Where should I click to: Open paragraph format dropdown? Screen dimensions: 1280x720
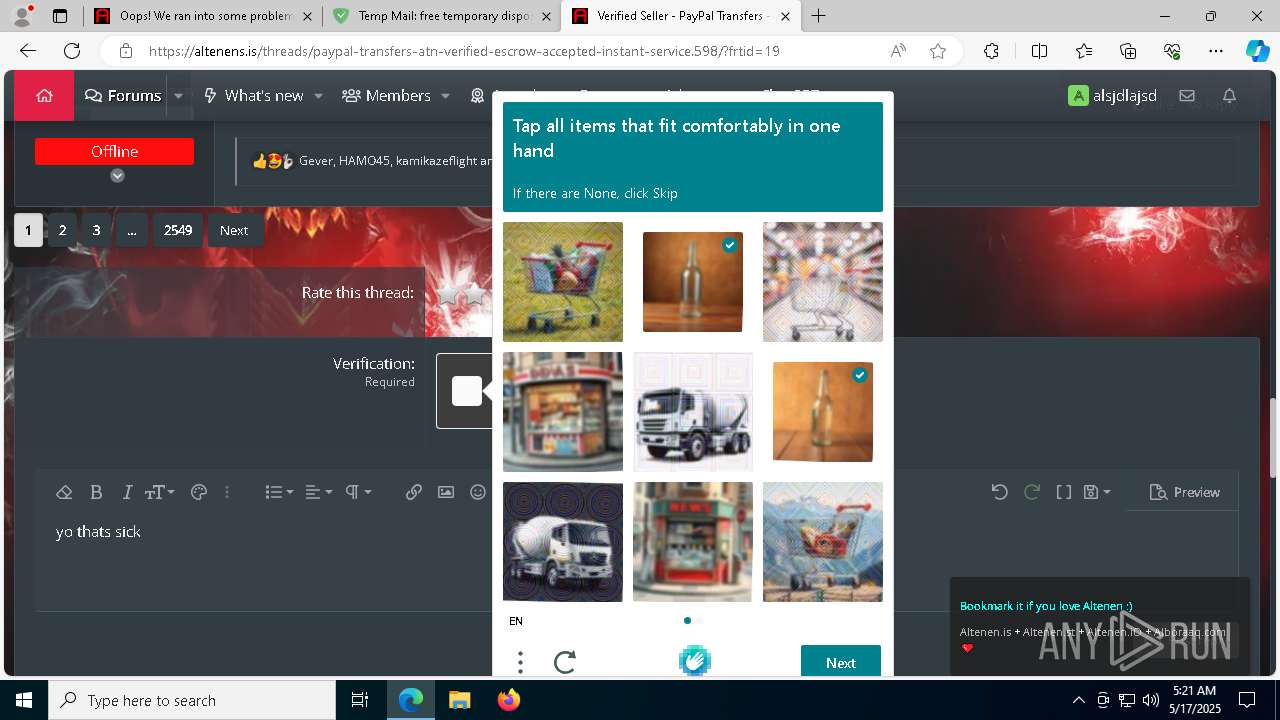pos(358,492)
